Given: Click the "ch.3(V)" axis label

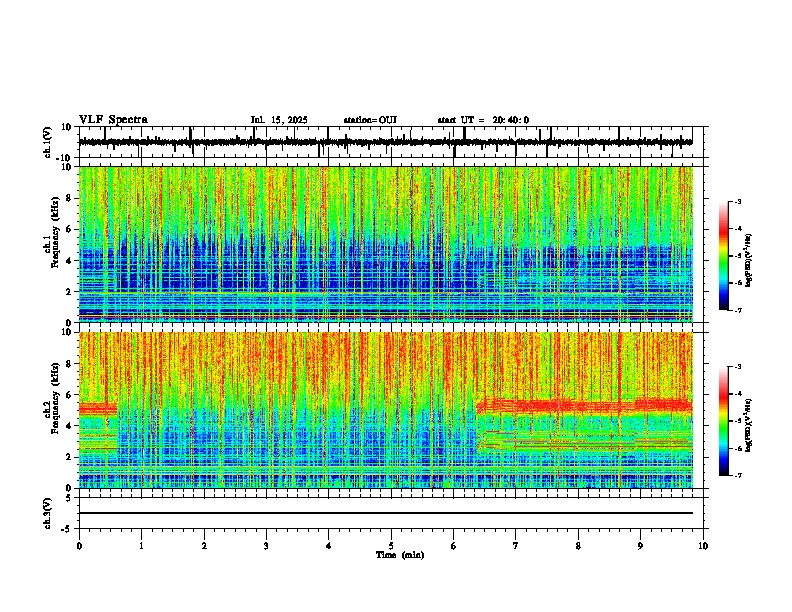Looking at the screenshot, I should 49,514.
